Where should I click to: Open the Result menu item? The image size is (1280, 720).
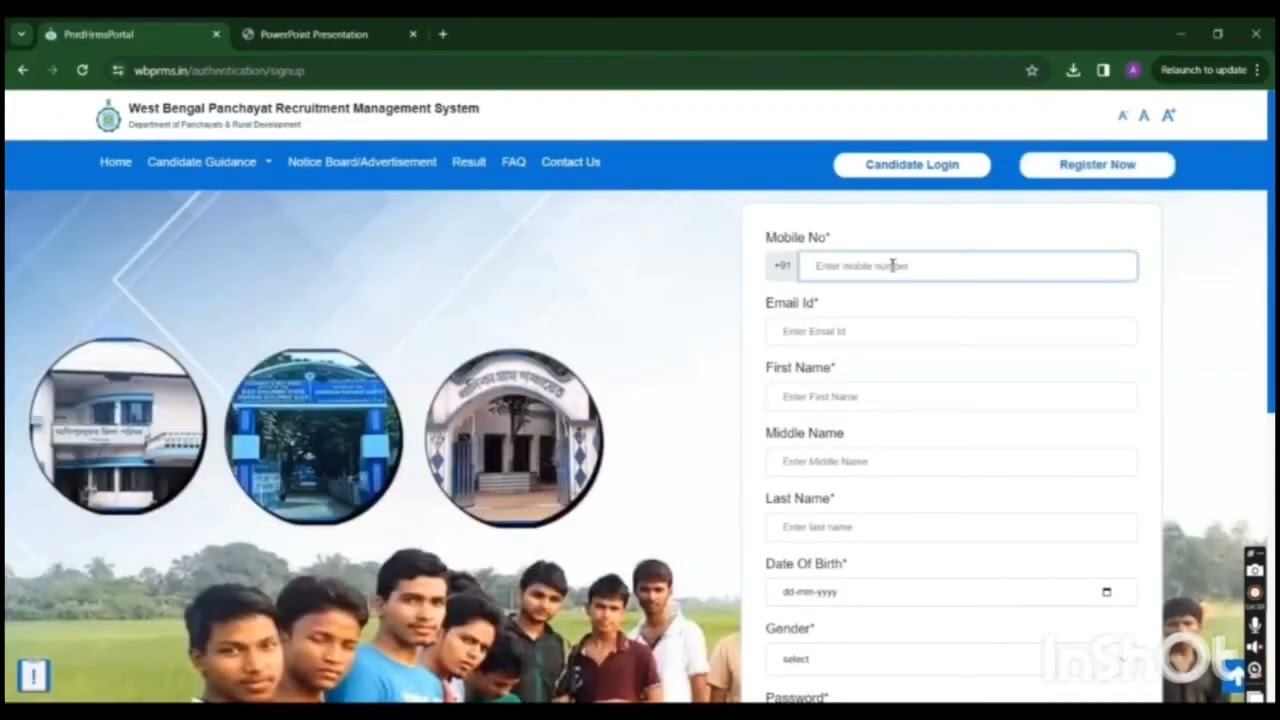[469, 162]
